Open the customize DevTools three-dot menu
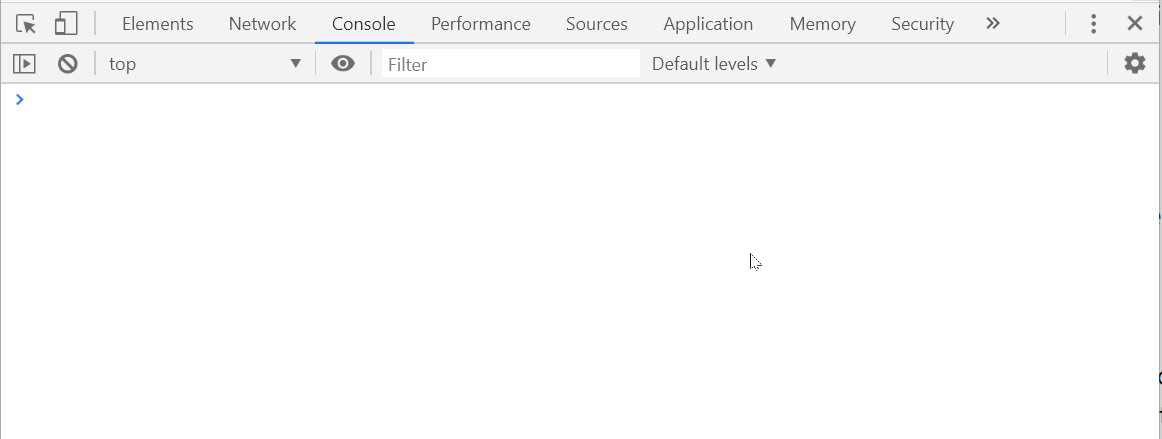 1093,24
